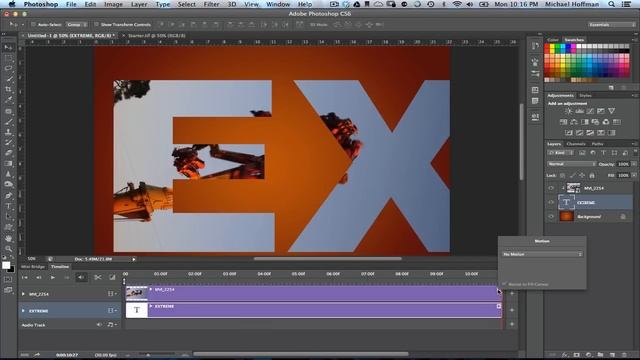Select the Zoom tool in toolbox
Screen dimensions: 640x360
click(x=8, y=248)
